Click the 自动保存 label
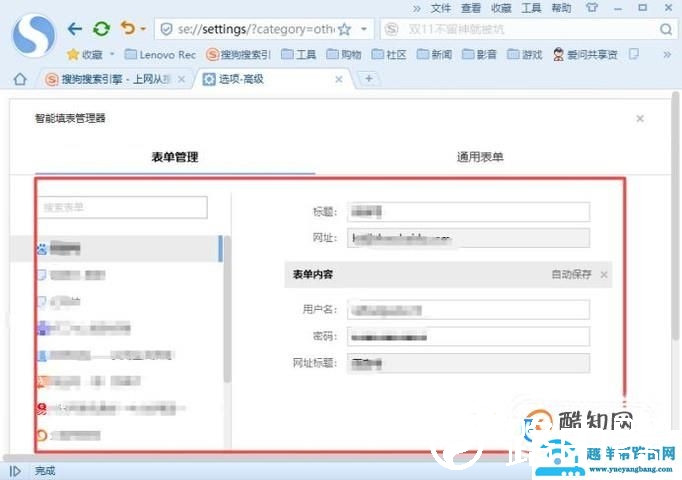Screen dimensions: 682x480 tap(572, 274)
